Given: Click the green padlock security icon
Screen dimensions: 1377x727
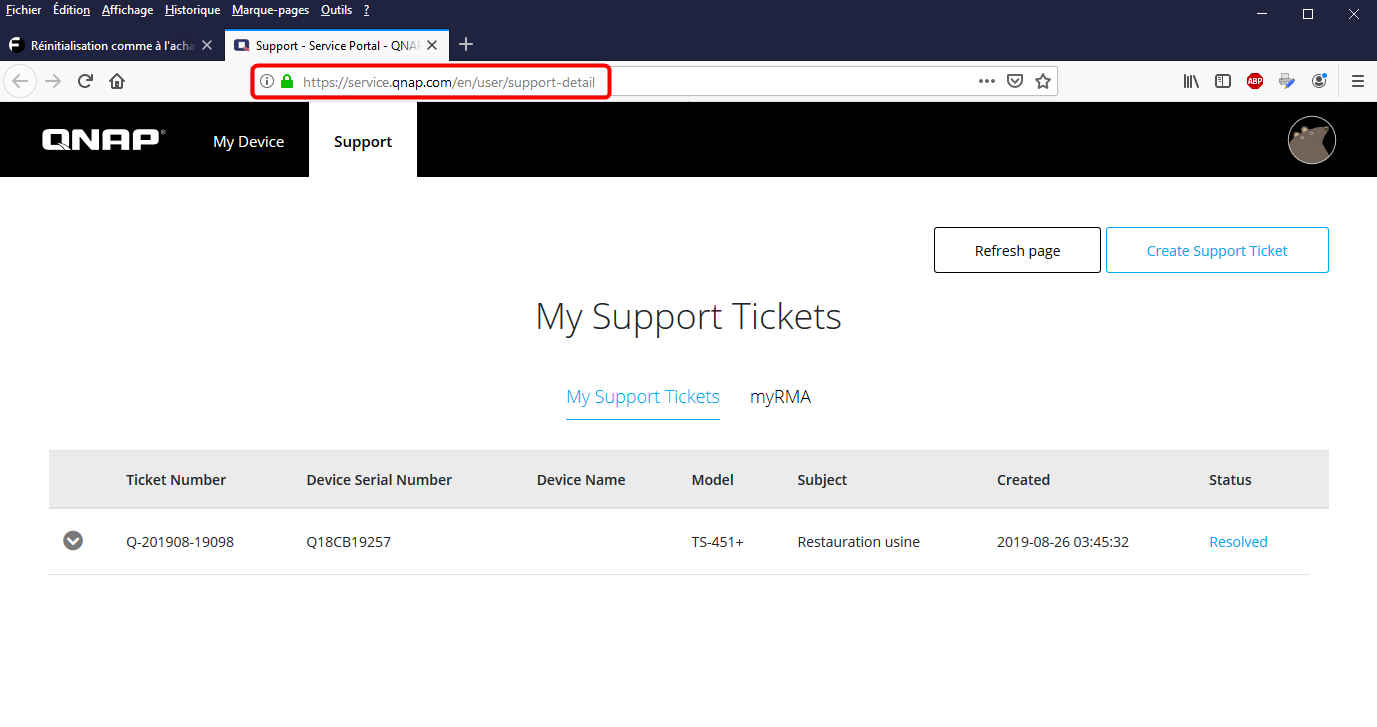Looking at the screenshot, I should click(287, 82).
